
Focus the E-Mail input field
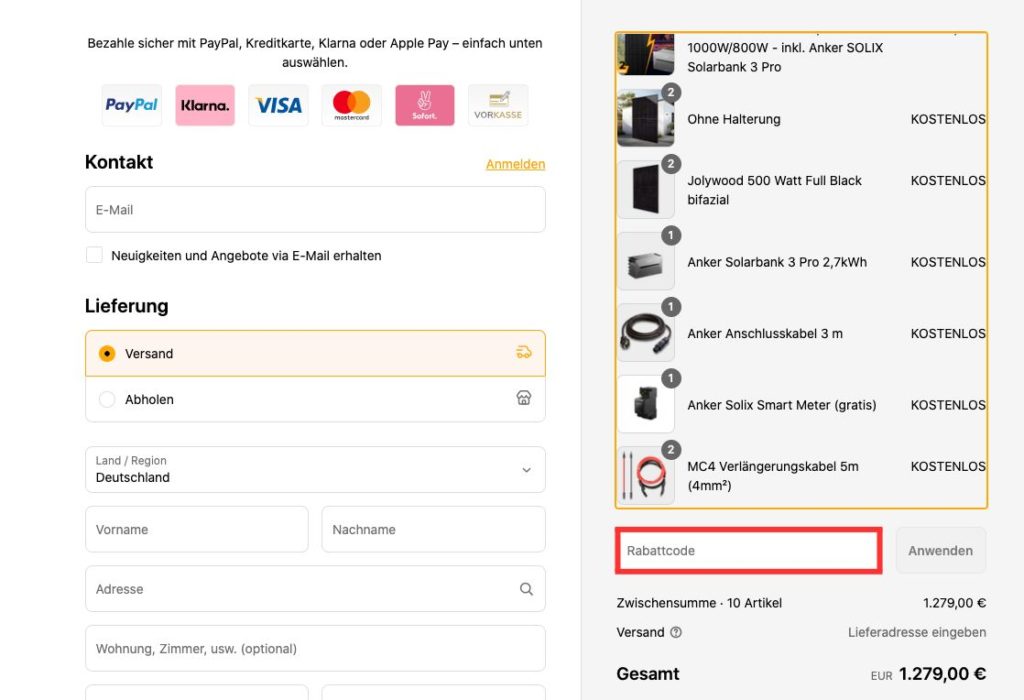(x=315, y=210)
